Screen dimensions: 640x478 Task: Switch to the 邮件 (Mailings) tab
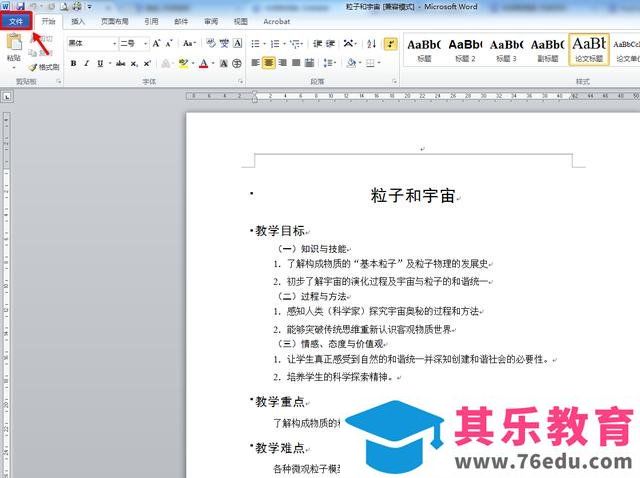click(x=181, y=21)
